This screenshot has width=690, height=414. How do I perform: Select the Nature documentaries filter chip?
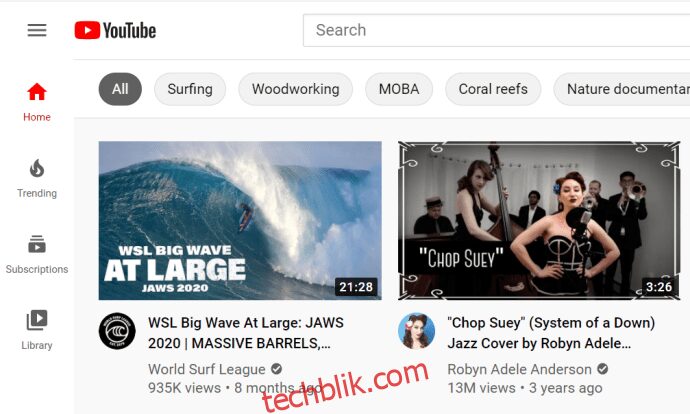(622, 89)
